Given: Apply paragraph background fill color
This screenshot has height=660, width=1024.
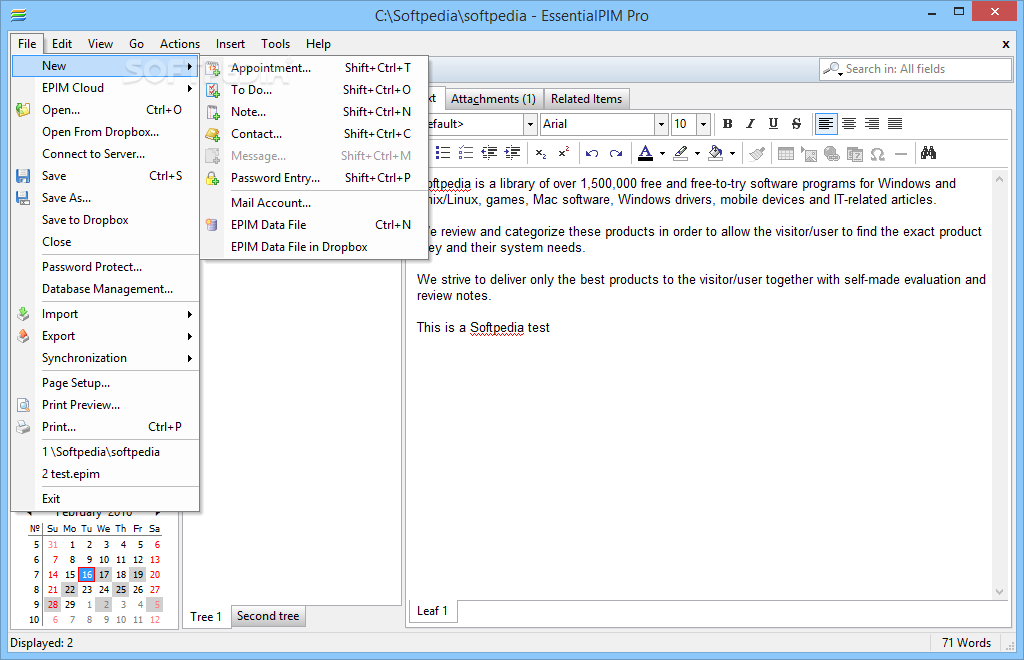Looking at the screenshot, I should [716, 153].
